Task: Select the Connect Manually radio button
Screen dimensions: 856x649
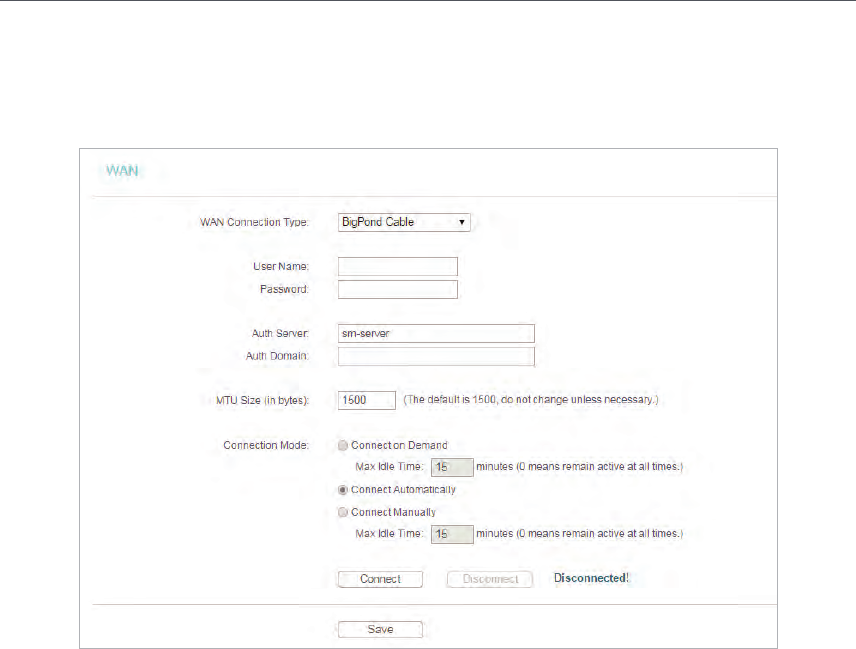Action: click(343, 512)
